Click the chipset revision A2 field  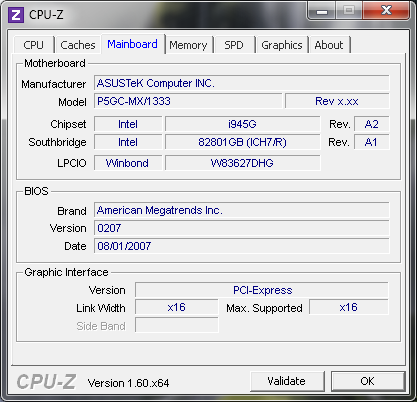pyautogui.click(x=371, y=124)
